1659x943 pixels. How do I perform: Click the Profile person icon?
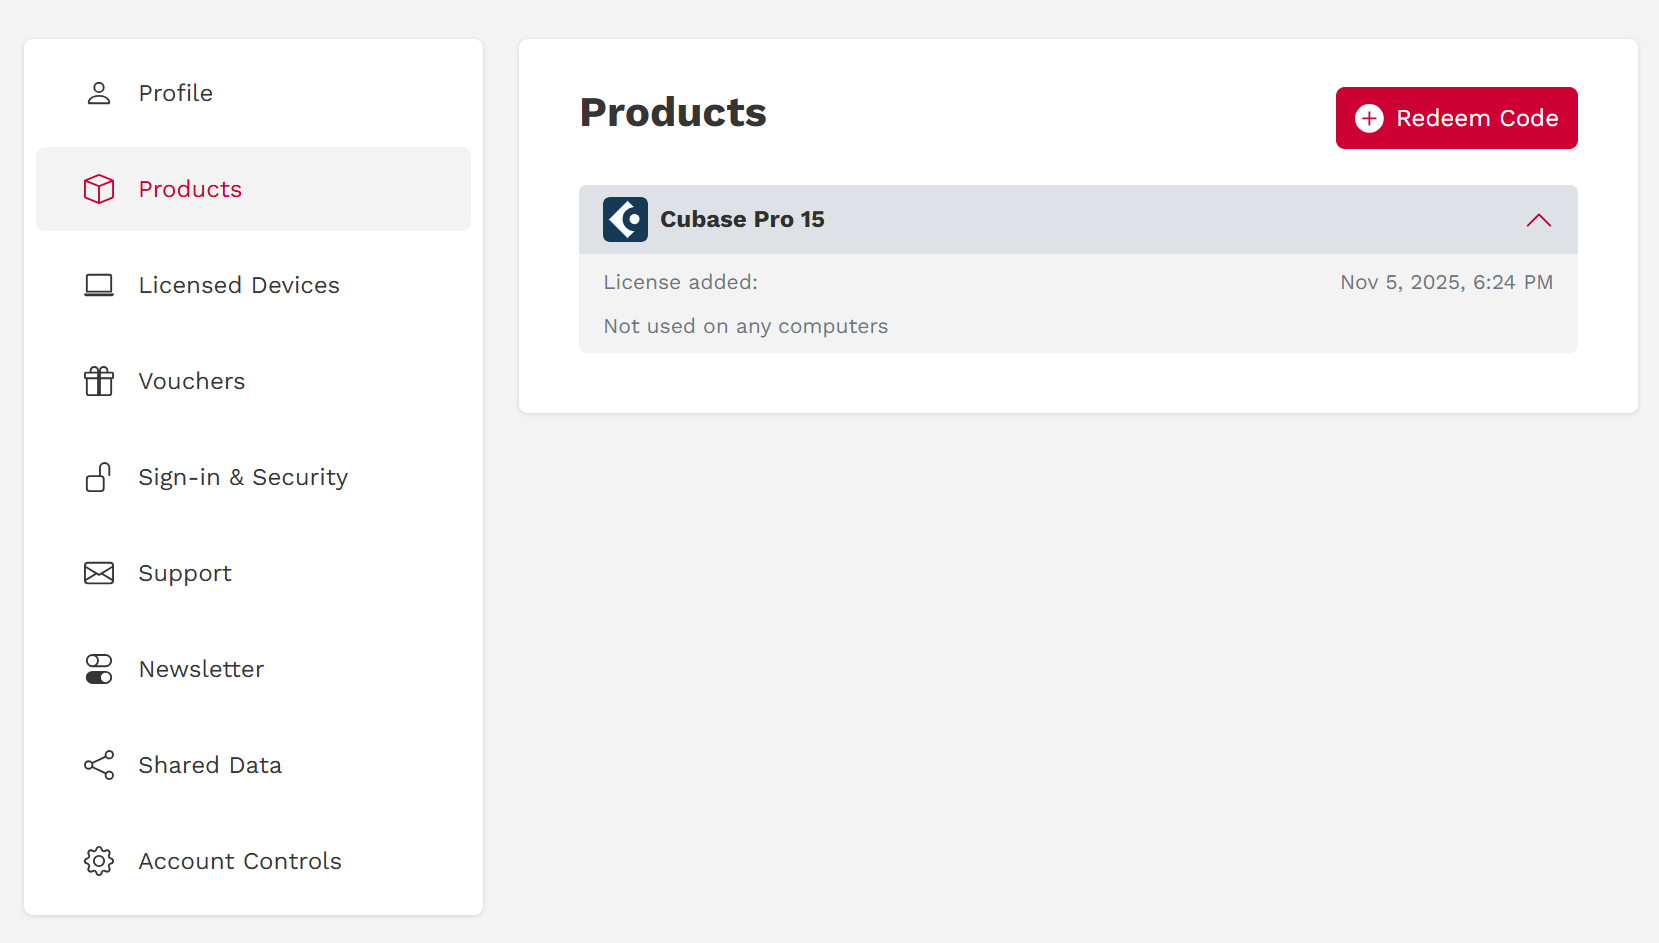[99, 93]
